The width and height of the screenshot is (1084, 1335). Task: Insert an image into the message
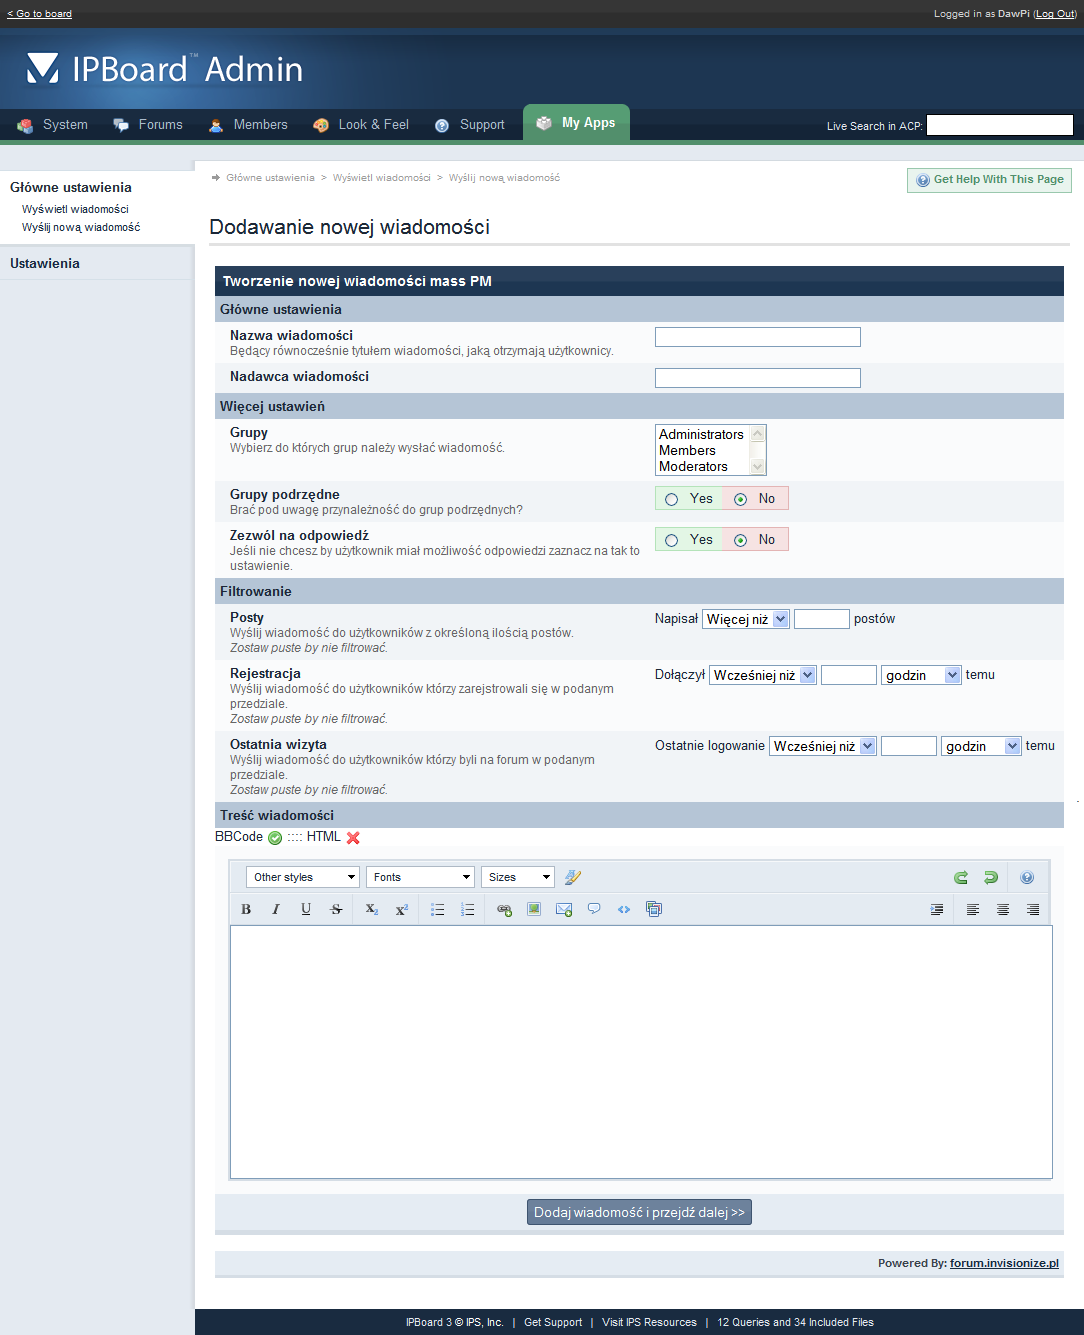click(534, 909)
